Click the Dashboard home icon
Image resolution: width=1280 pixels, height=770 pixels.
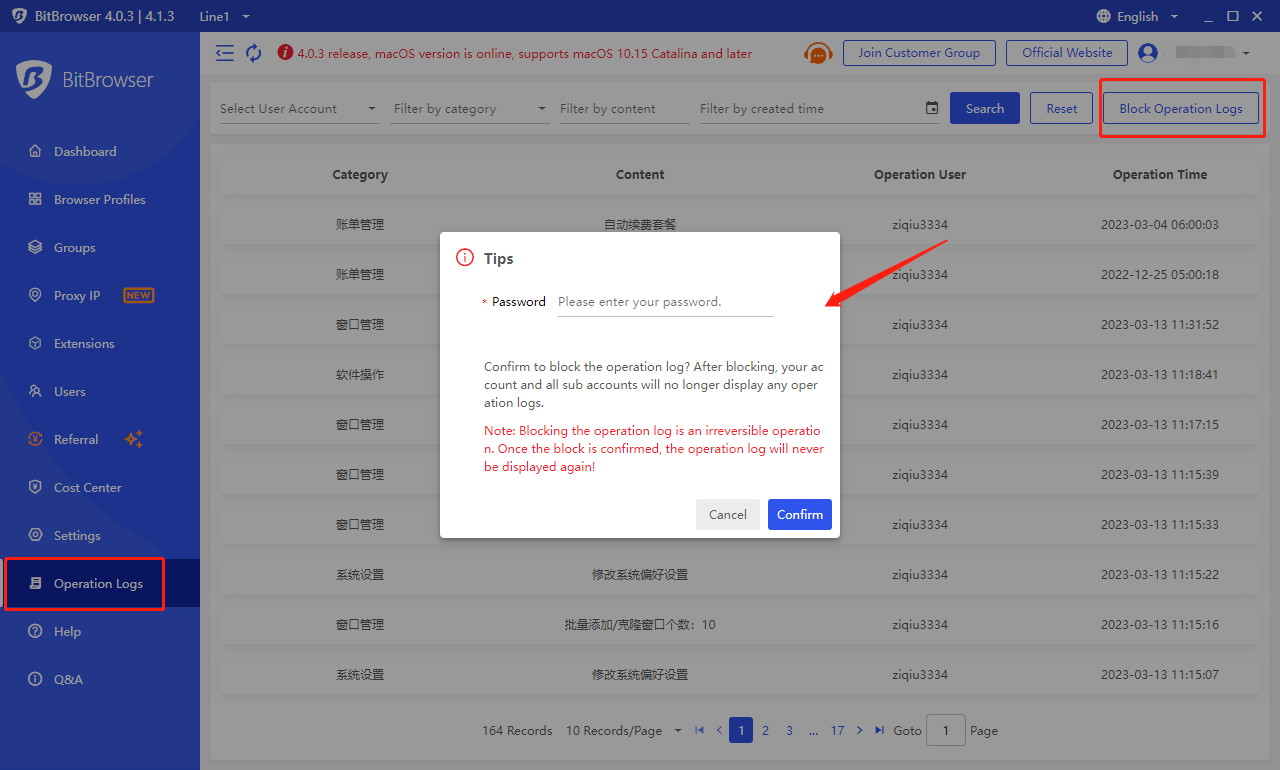tap(35, 152)
